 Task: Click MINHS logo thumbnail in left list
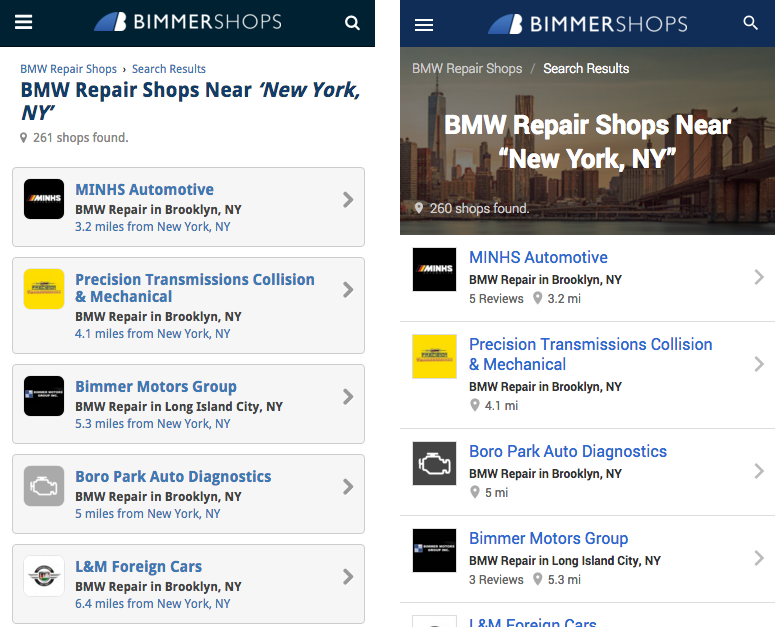click(x=44, y=199)
